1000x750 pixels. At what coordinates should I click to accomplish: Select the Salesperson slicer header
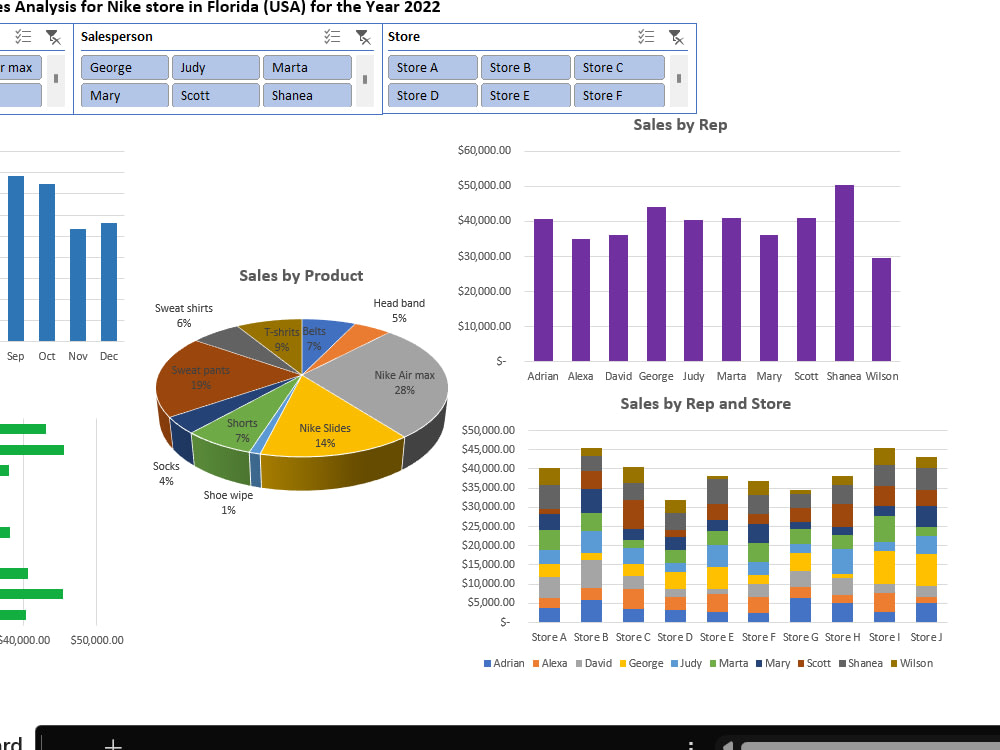tap(117, 37)
